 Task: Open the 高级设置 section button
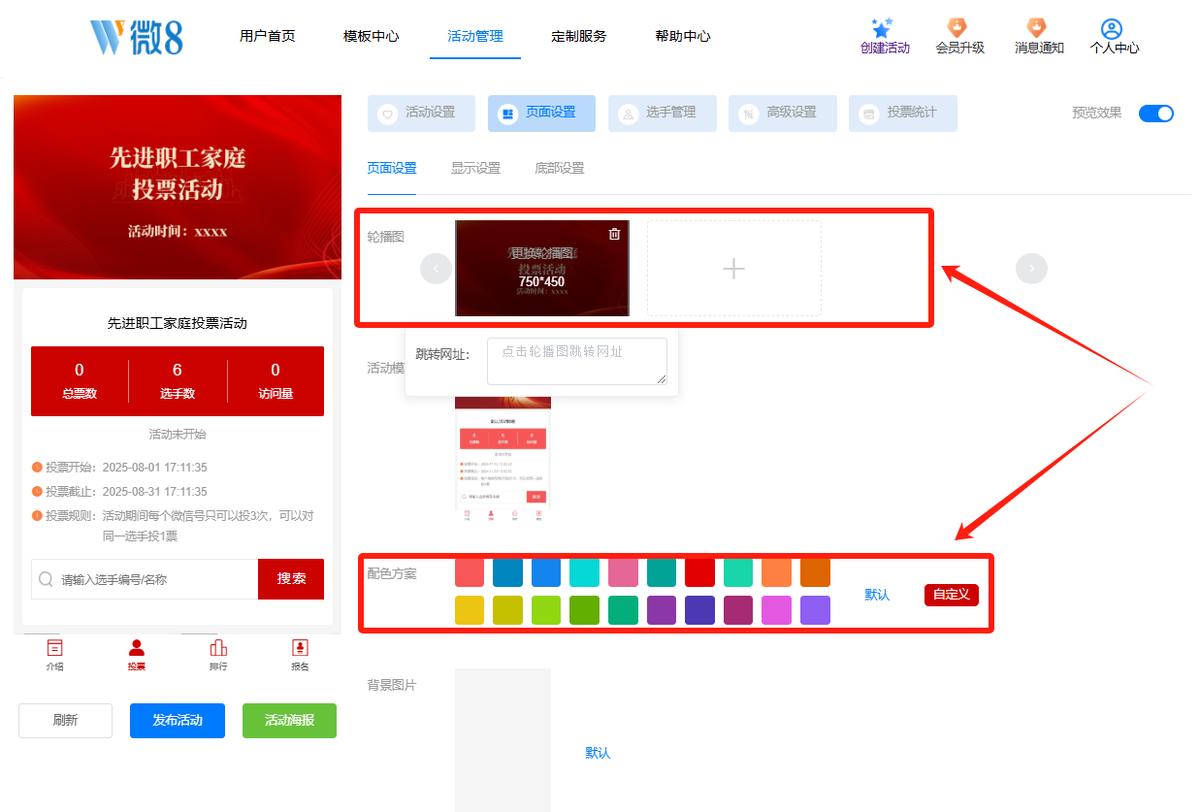[782, 113]
